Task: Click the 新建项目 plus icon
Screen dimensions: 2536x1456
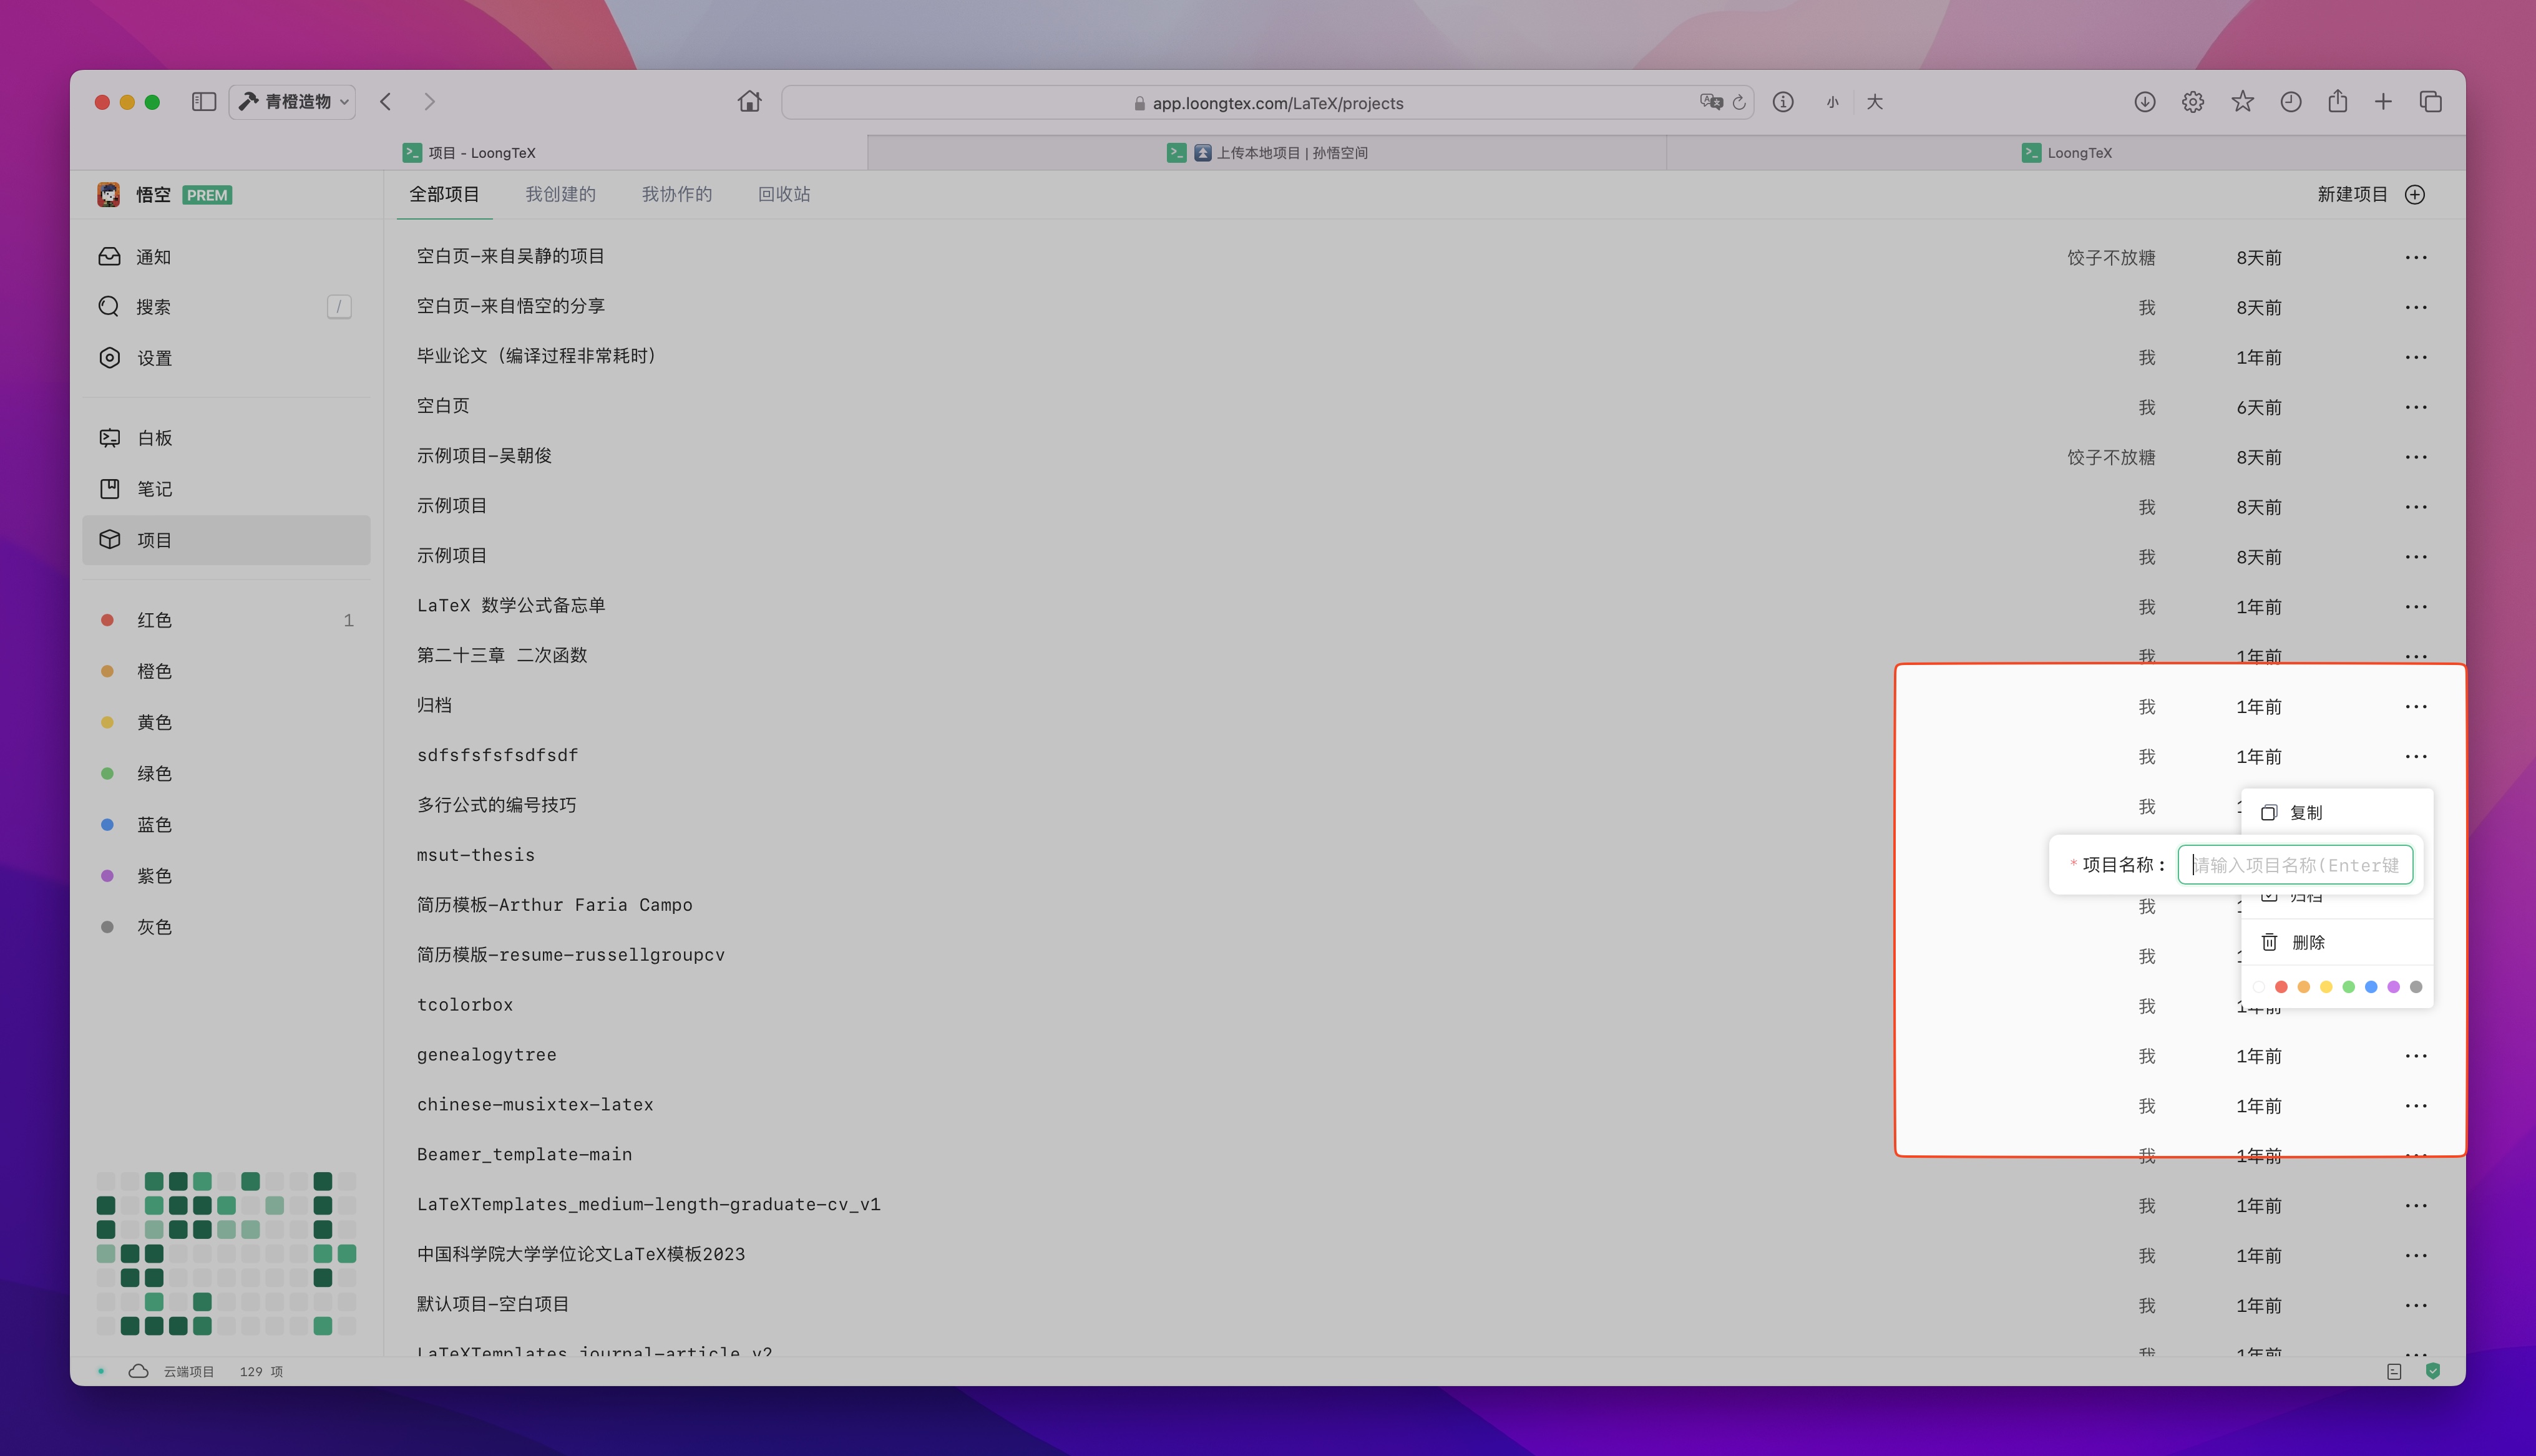Action: pyautogui.click(x=2415, y=194)
